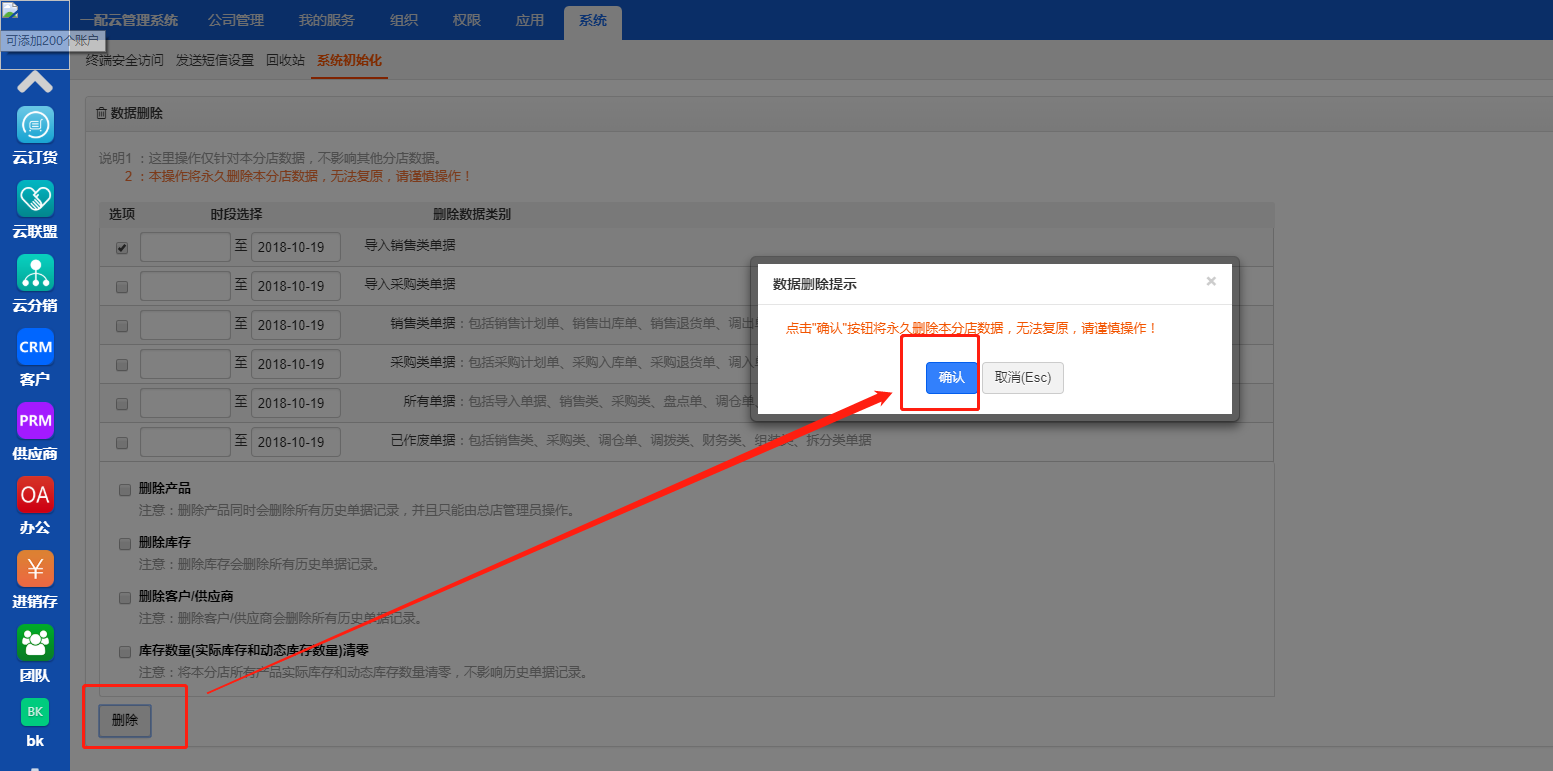Enable 库存数量清零 checkbox
The width and height of the screenshot is (1553, 771).
click(x=125, y=652)
